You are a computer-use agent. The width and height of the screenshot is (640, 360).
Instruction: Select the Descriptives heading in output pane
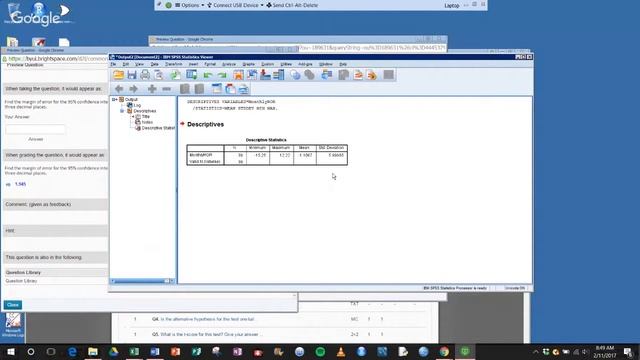pyautogui.click(x=205, y=124)
